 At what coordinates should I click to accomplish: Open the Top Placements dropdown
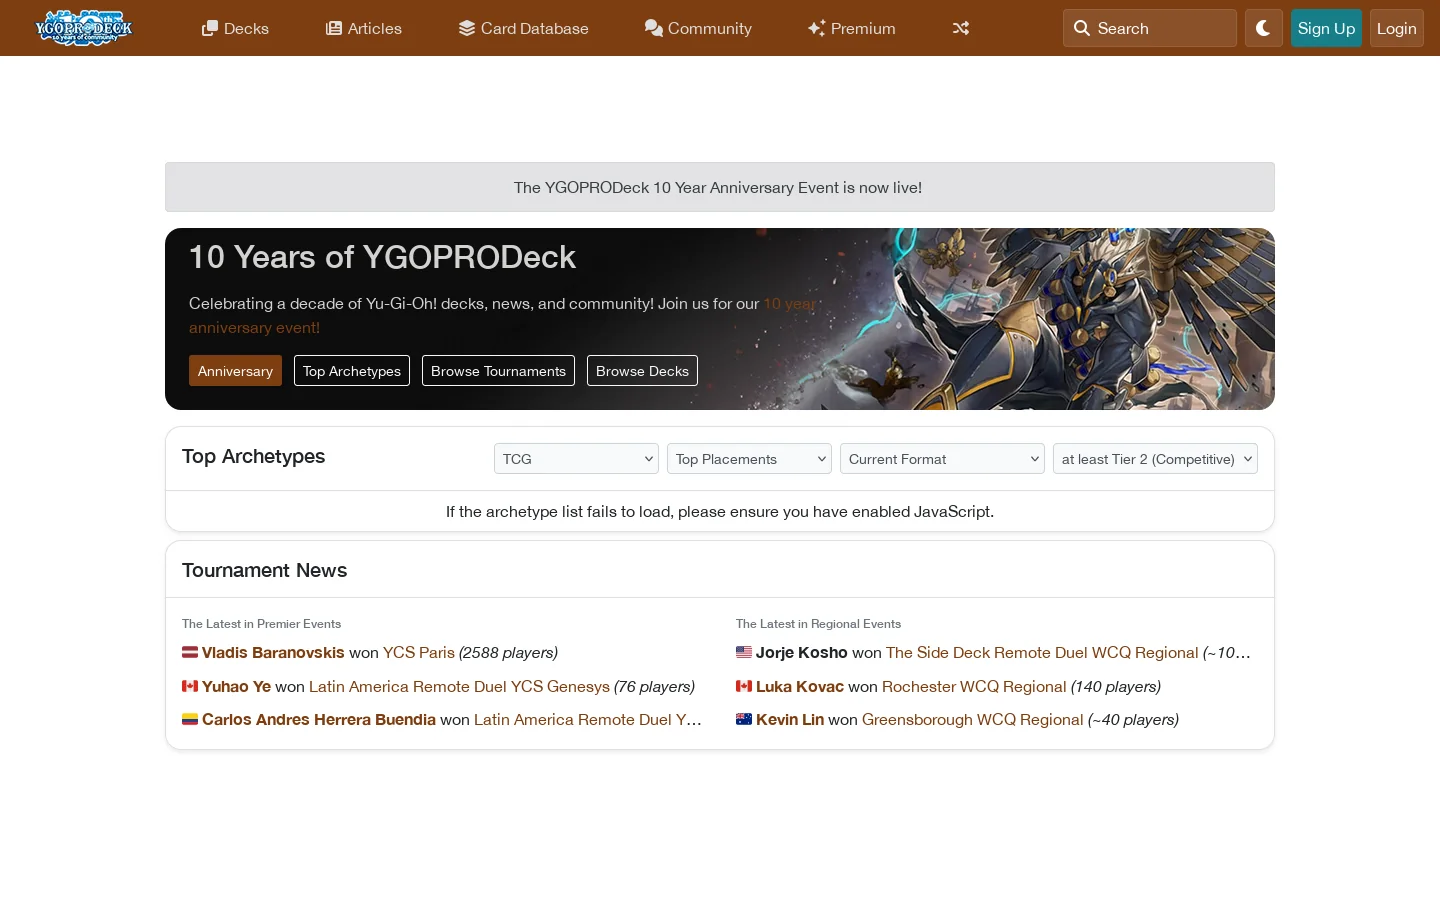[x=749, y=459]
